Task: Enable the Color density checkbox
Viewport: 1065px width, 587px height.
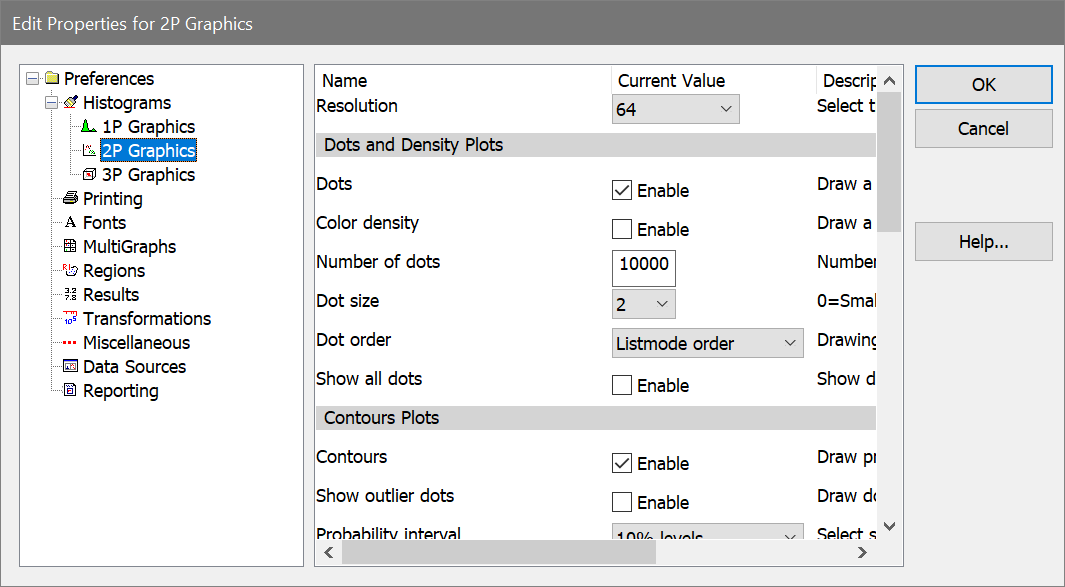Action: (x=622, y=229)
